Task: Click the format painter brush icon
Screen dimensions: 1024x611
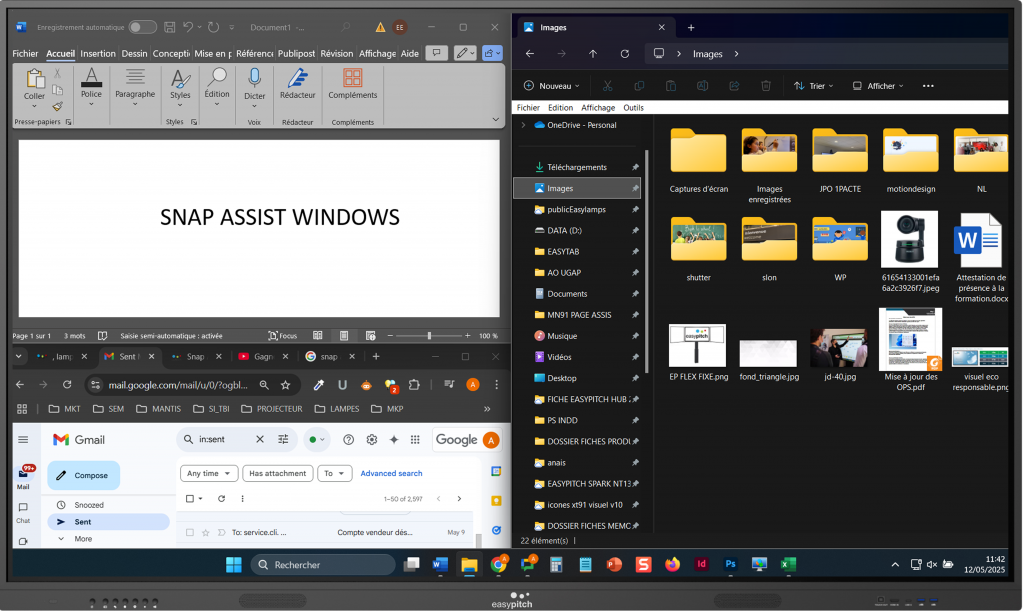Action: [58, 106]
